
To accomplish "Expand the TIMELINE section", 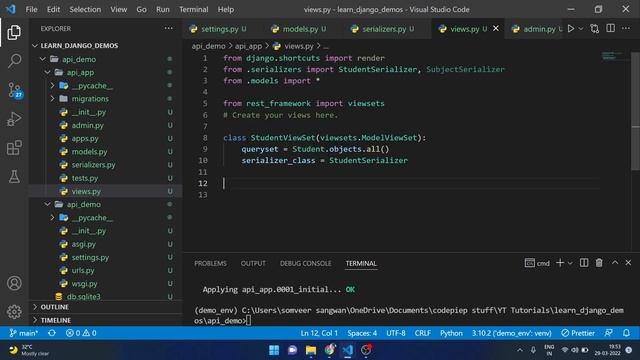I will point(56,320).
